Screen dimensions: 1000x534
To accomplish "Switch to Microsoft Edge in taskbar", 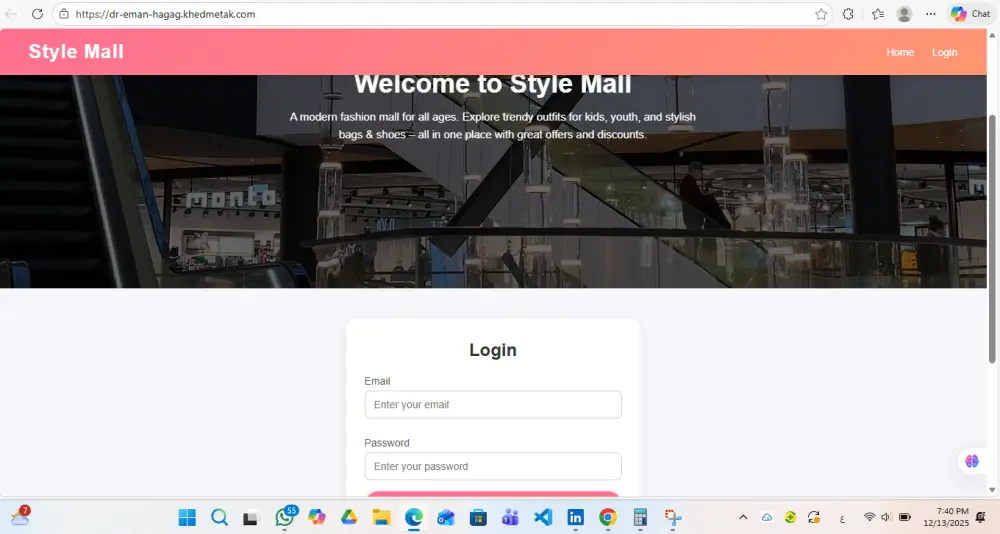I will click(x=413, y=517).
